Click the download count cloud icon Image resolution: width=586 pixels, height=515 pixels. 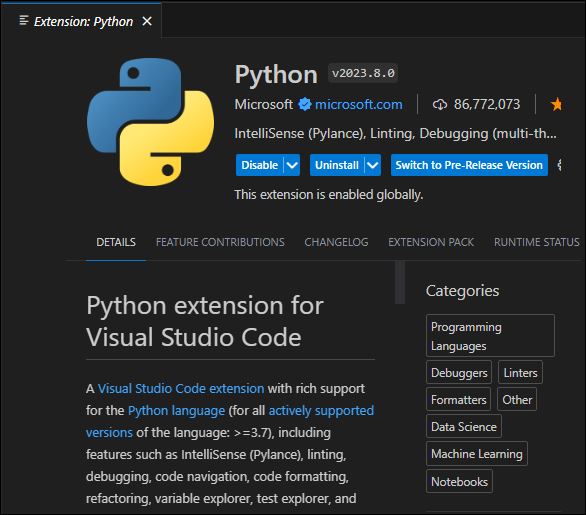click(440, 105)
